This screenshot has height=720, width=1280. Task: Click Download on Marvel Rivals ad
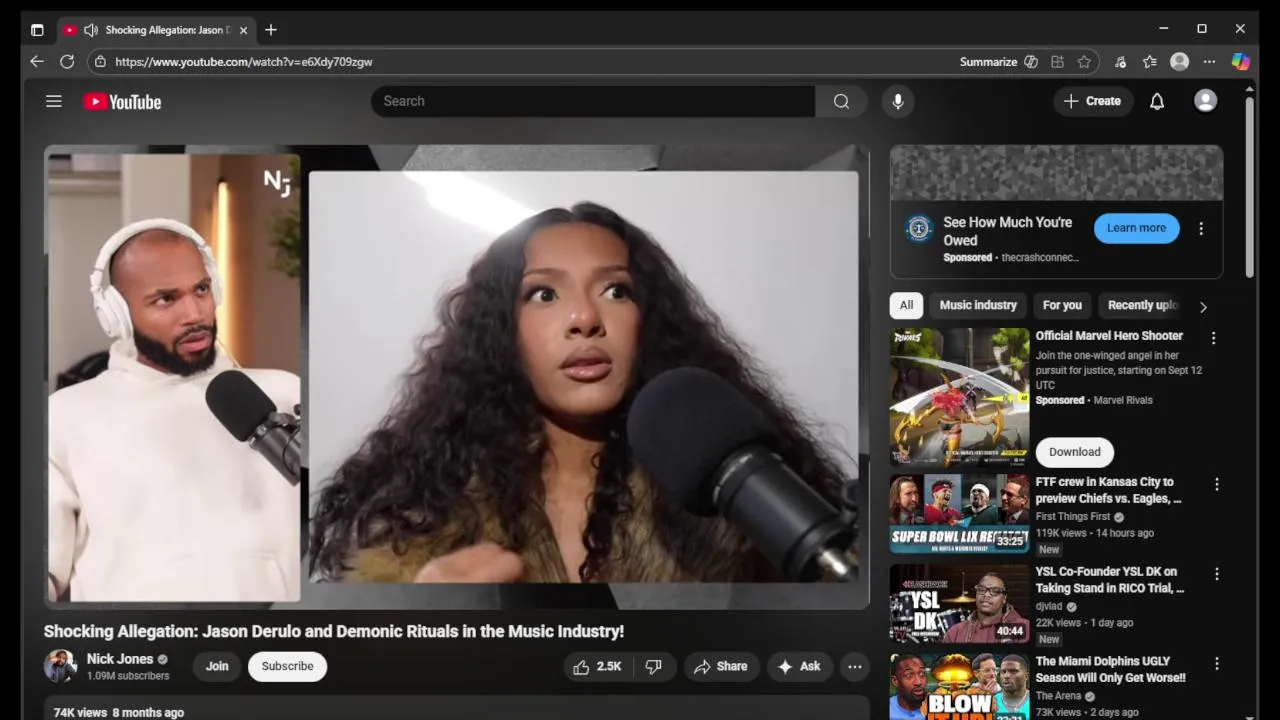pos(1075,452)
